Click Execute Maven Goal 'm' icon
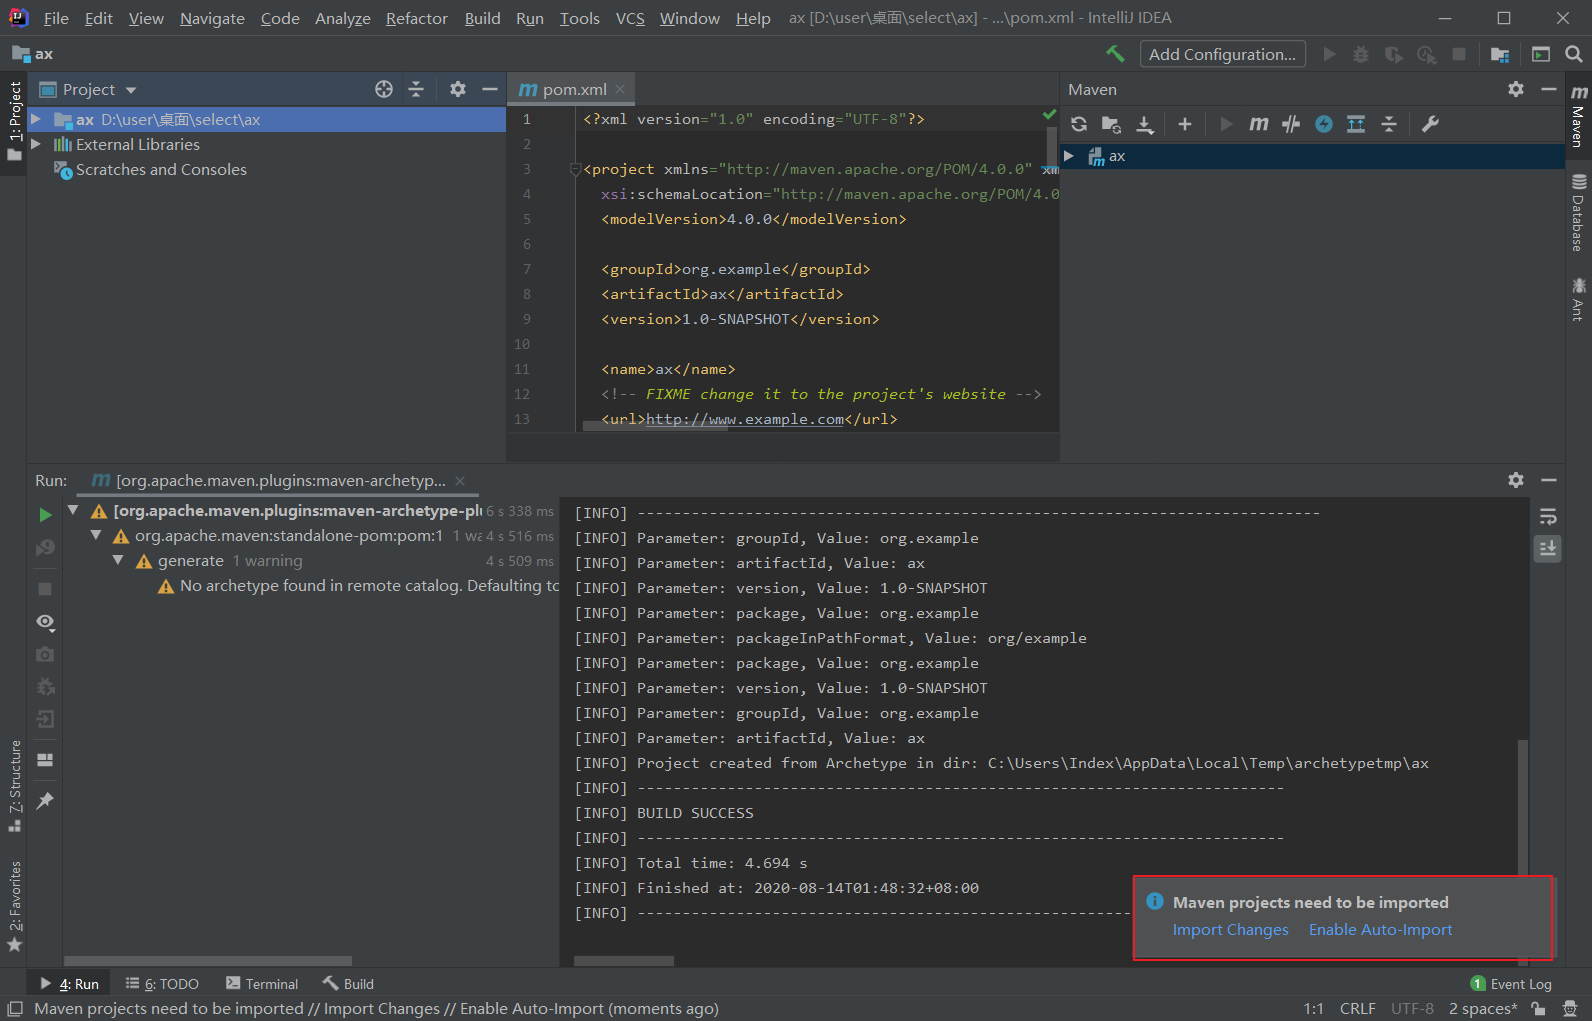The height and width of the screenshot is (1021, 1592). click(x=1259, y=124)
